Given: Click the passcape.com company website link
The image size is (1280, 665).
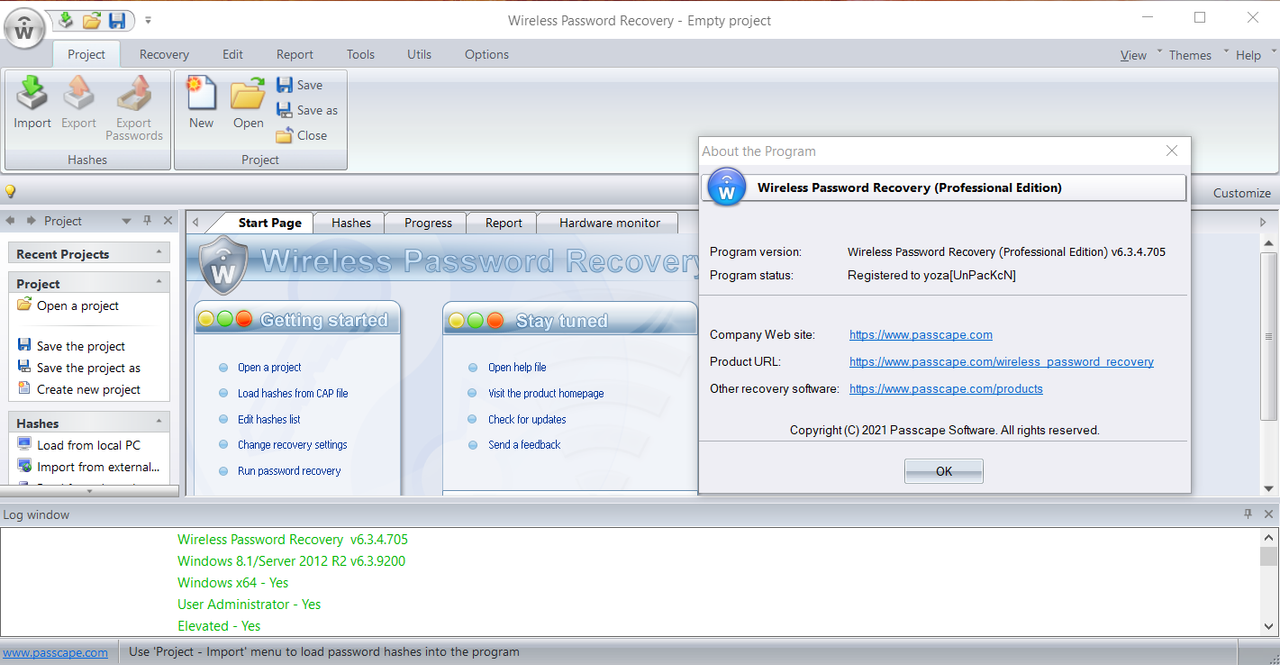Looking at the screenshot, I should 921,335.
